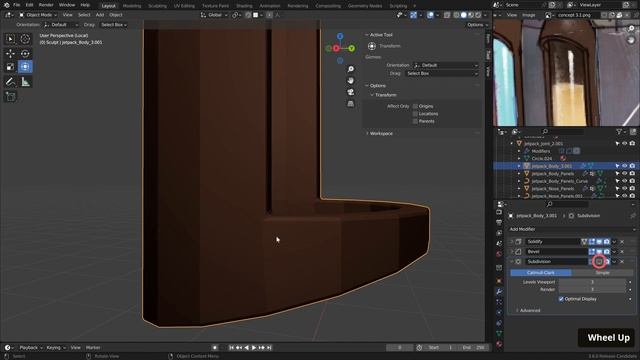Enable Locations affect only checkbox
This screenshot has width=640, height=360.
point(415,114)
